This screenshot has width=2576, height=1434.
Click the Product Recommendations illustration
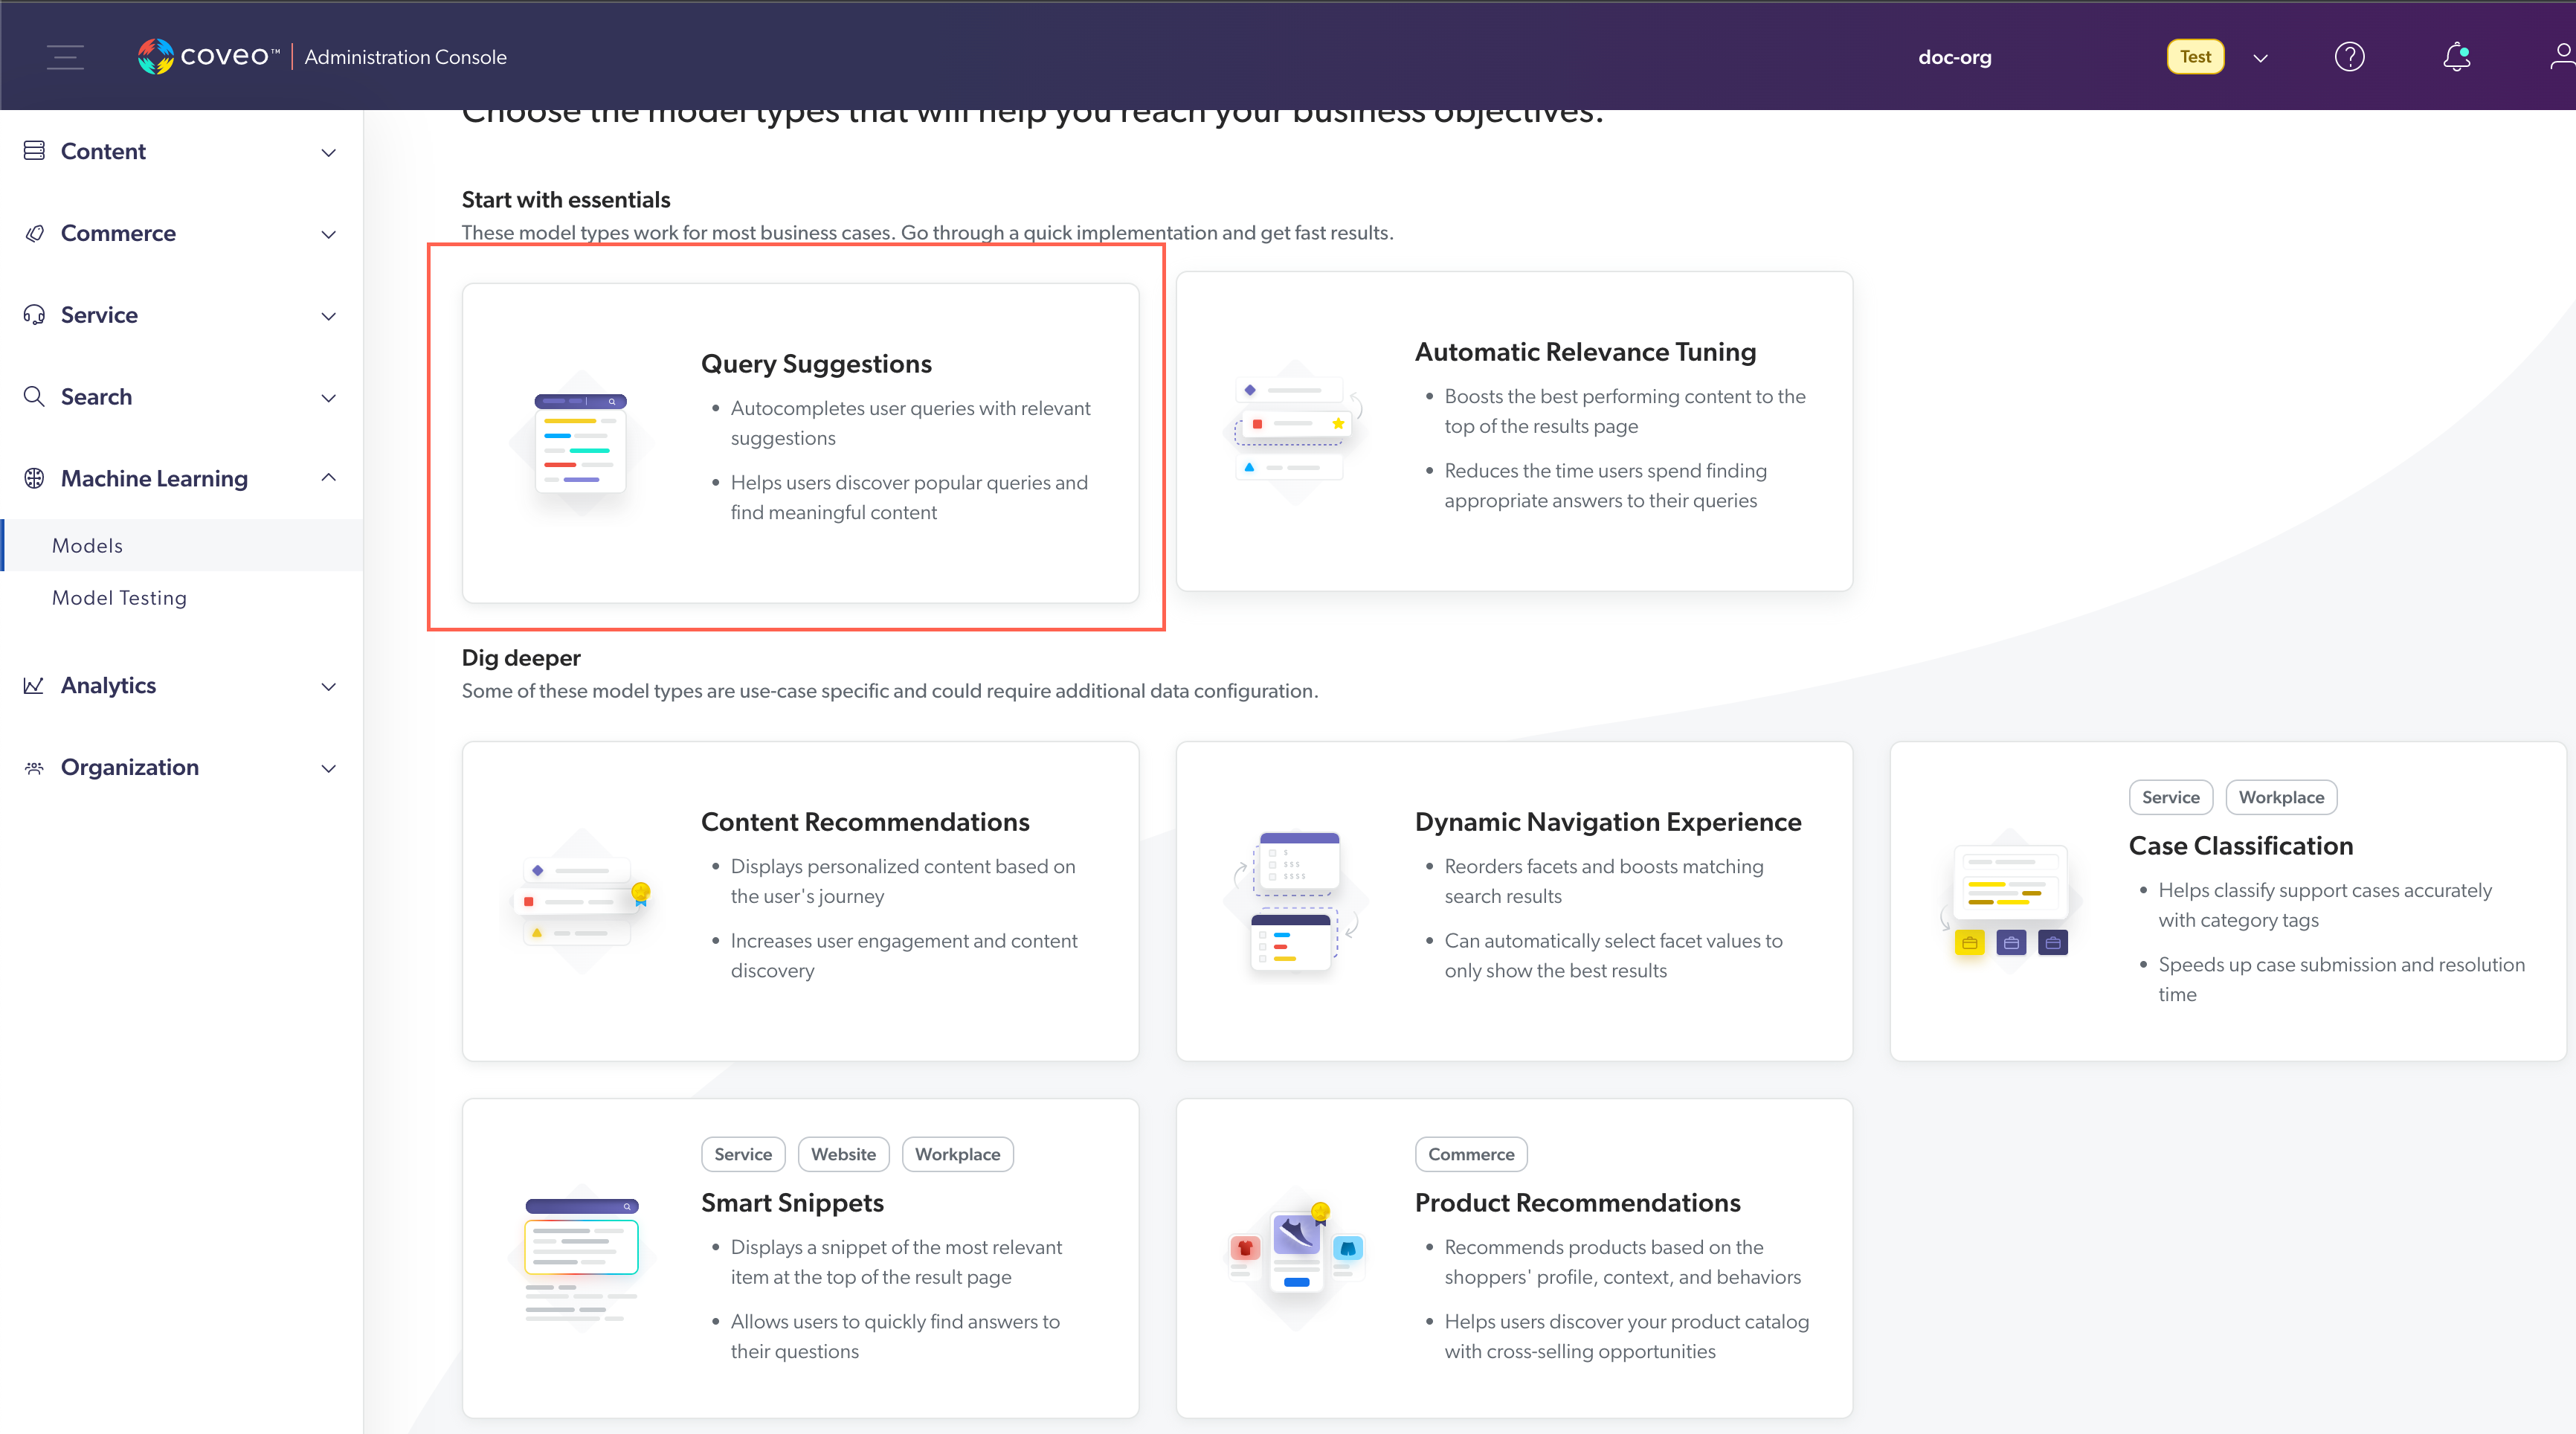click(x=1295, y=1258)
